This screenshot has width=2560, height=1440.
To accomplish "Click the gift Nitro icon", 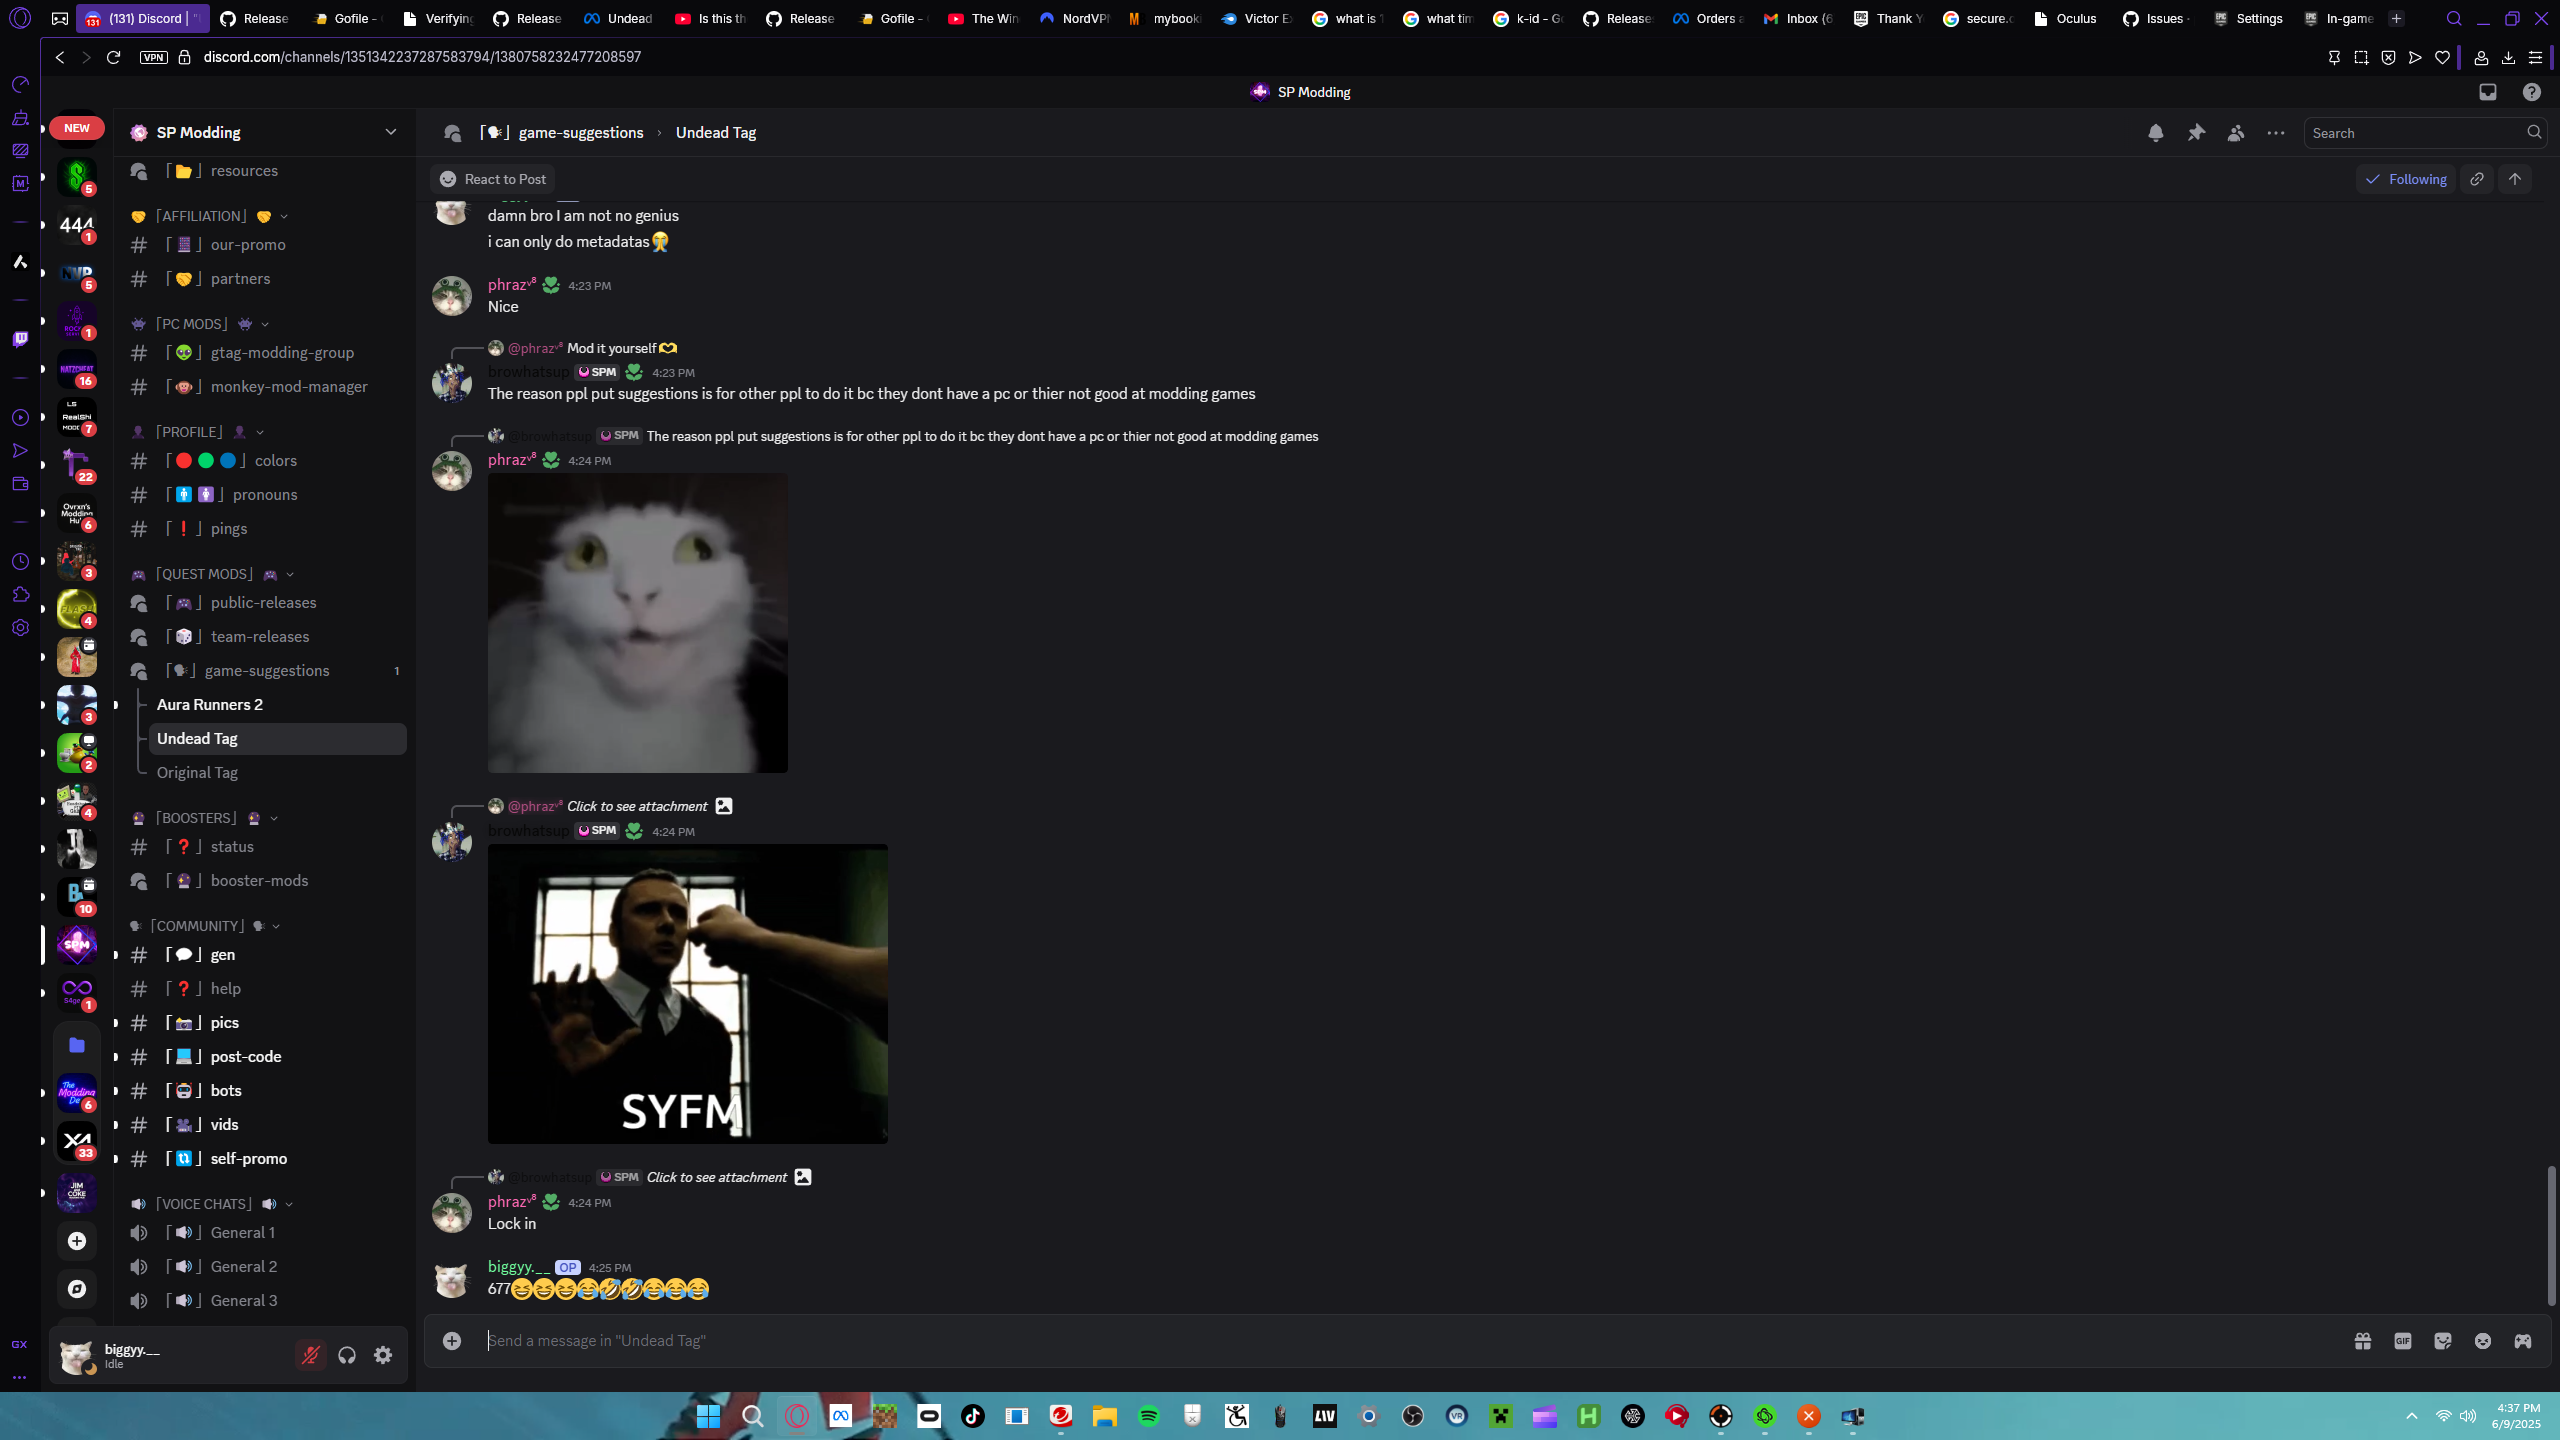I will 2363,1341.
